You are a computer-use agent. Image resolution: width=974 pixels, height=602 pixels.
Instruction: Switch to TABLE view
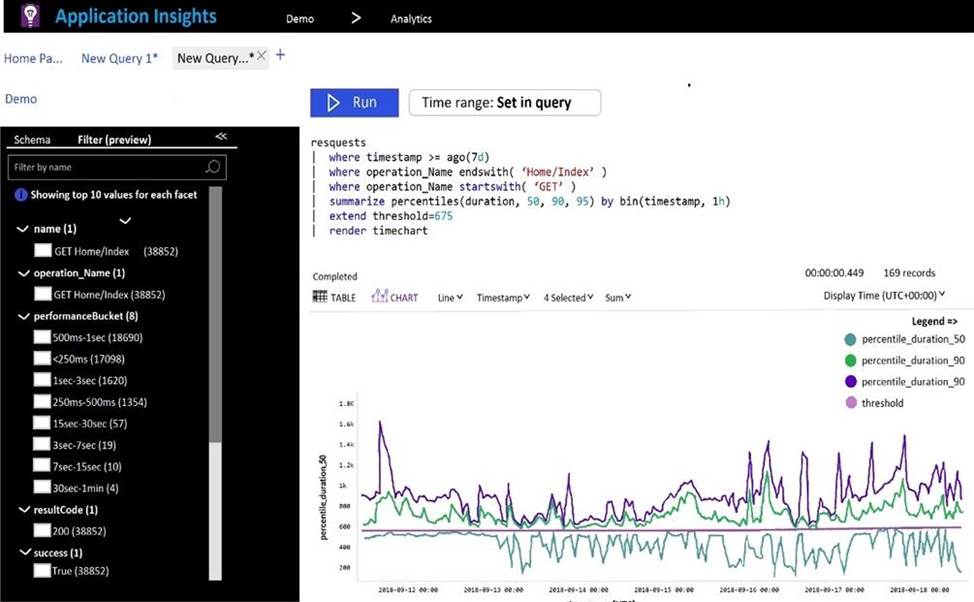[334, 297]
